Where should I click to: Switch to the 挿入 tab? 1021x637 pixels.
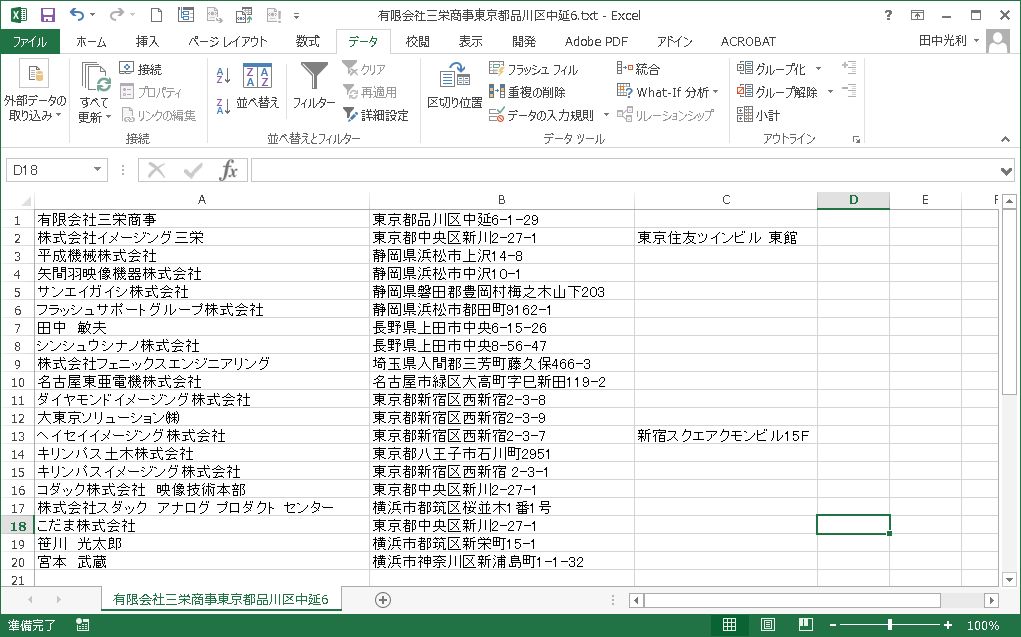[147, 42]
